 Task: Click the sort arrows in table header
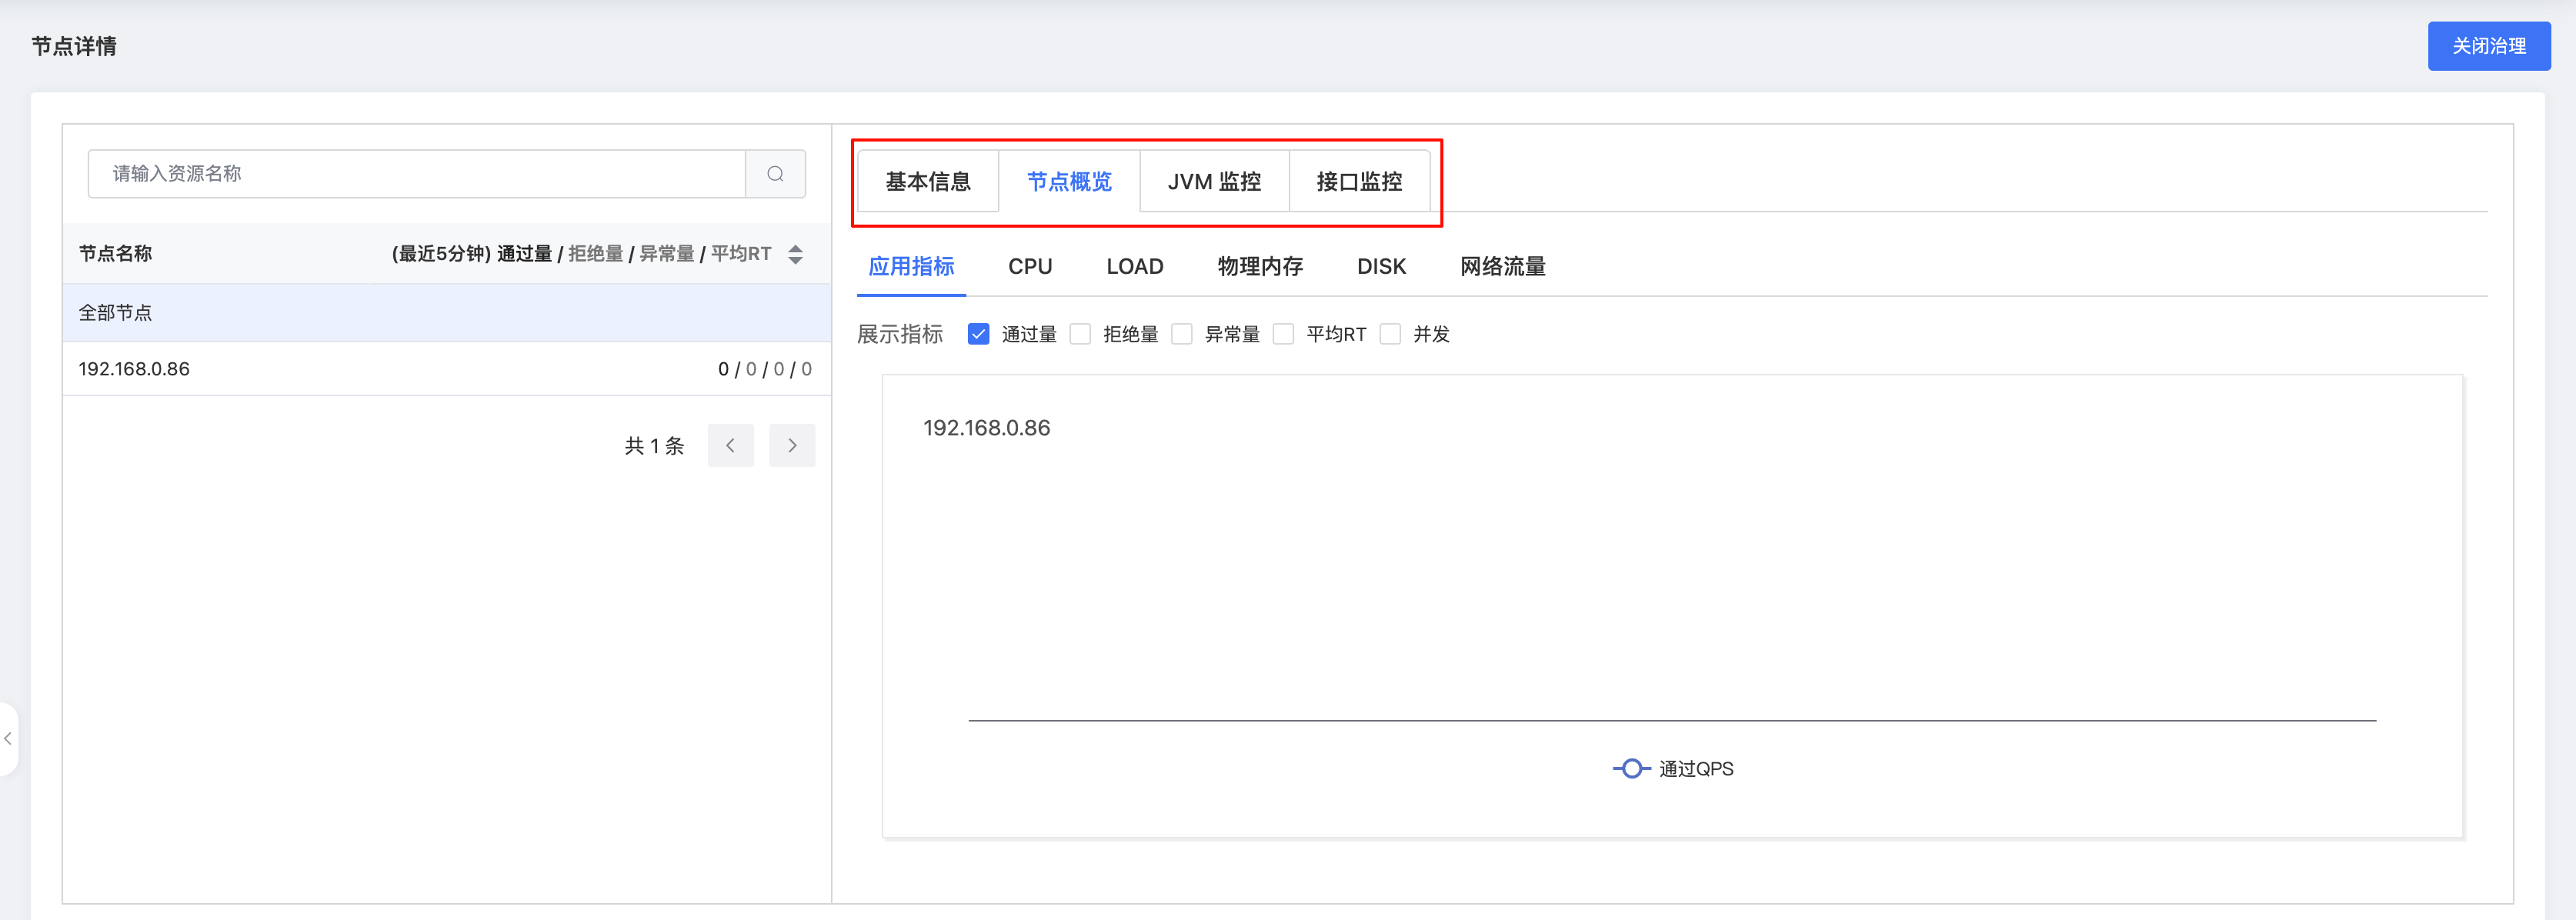pos(795,254)
